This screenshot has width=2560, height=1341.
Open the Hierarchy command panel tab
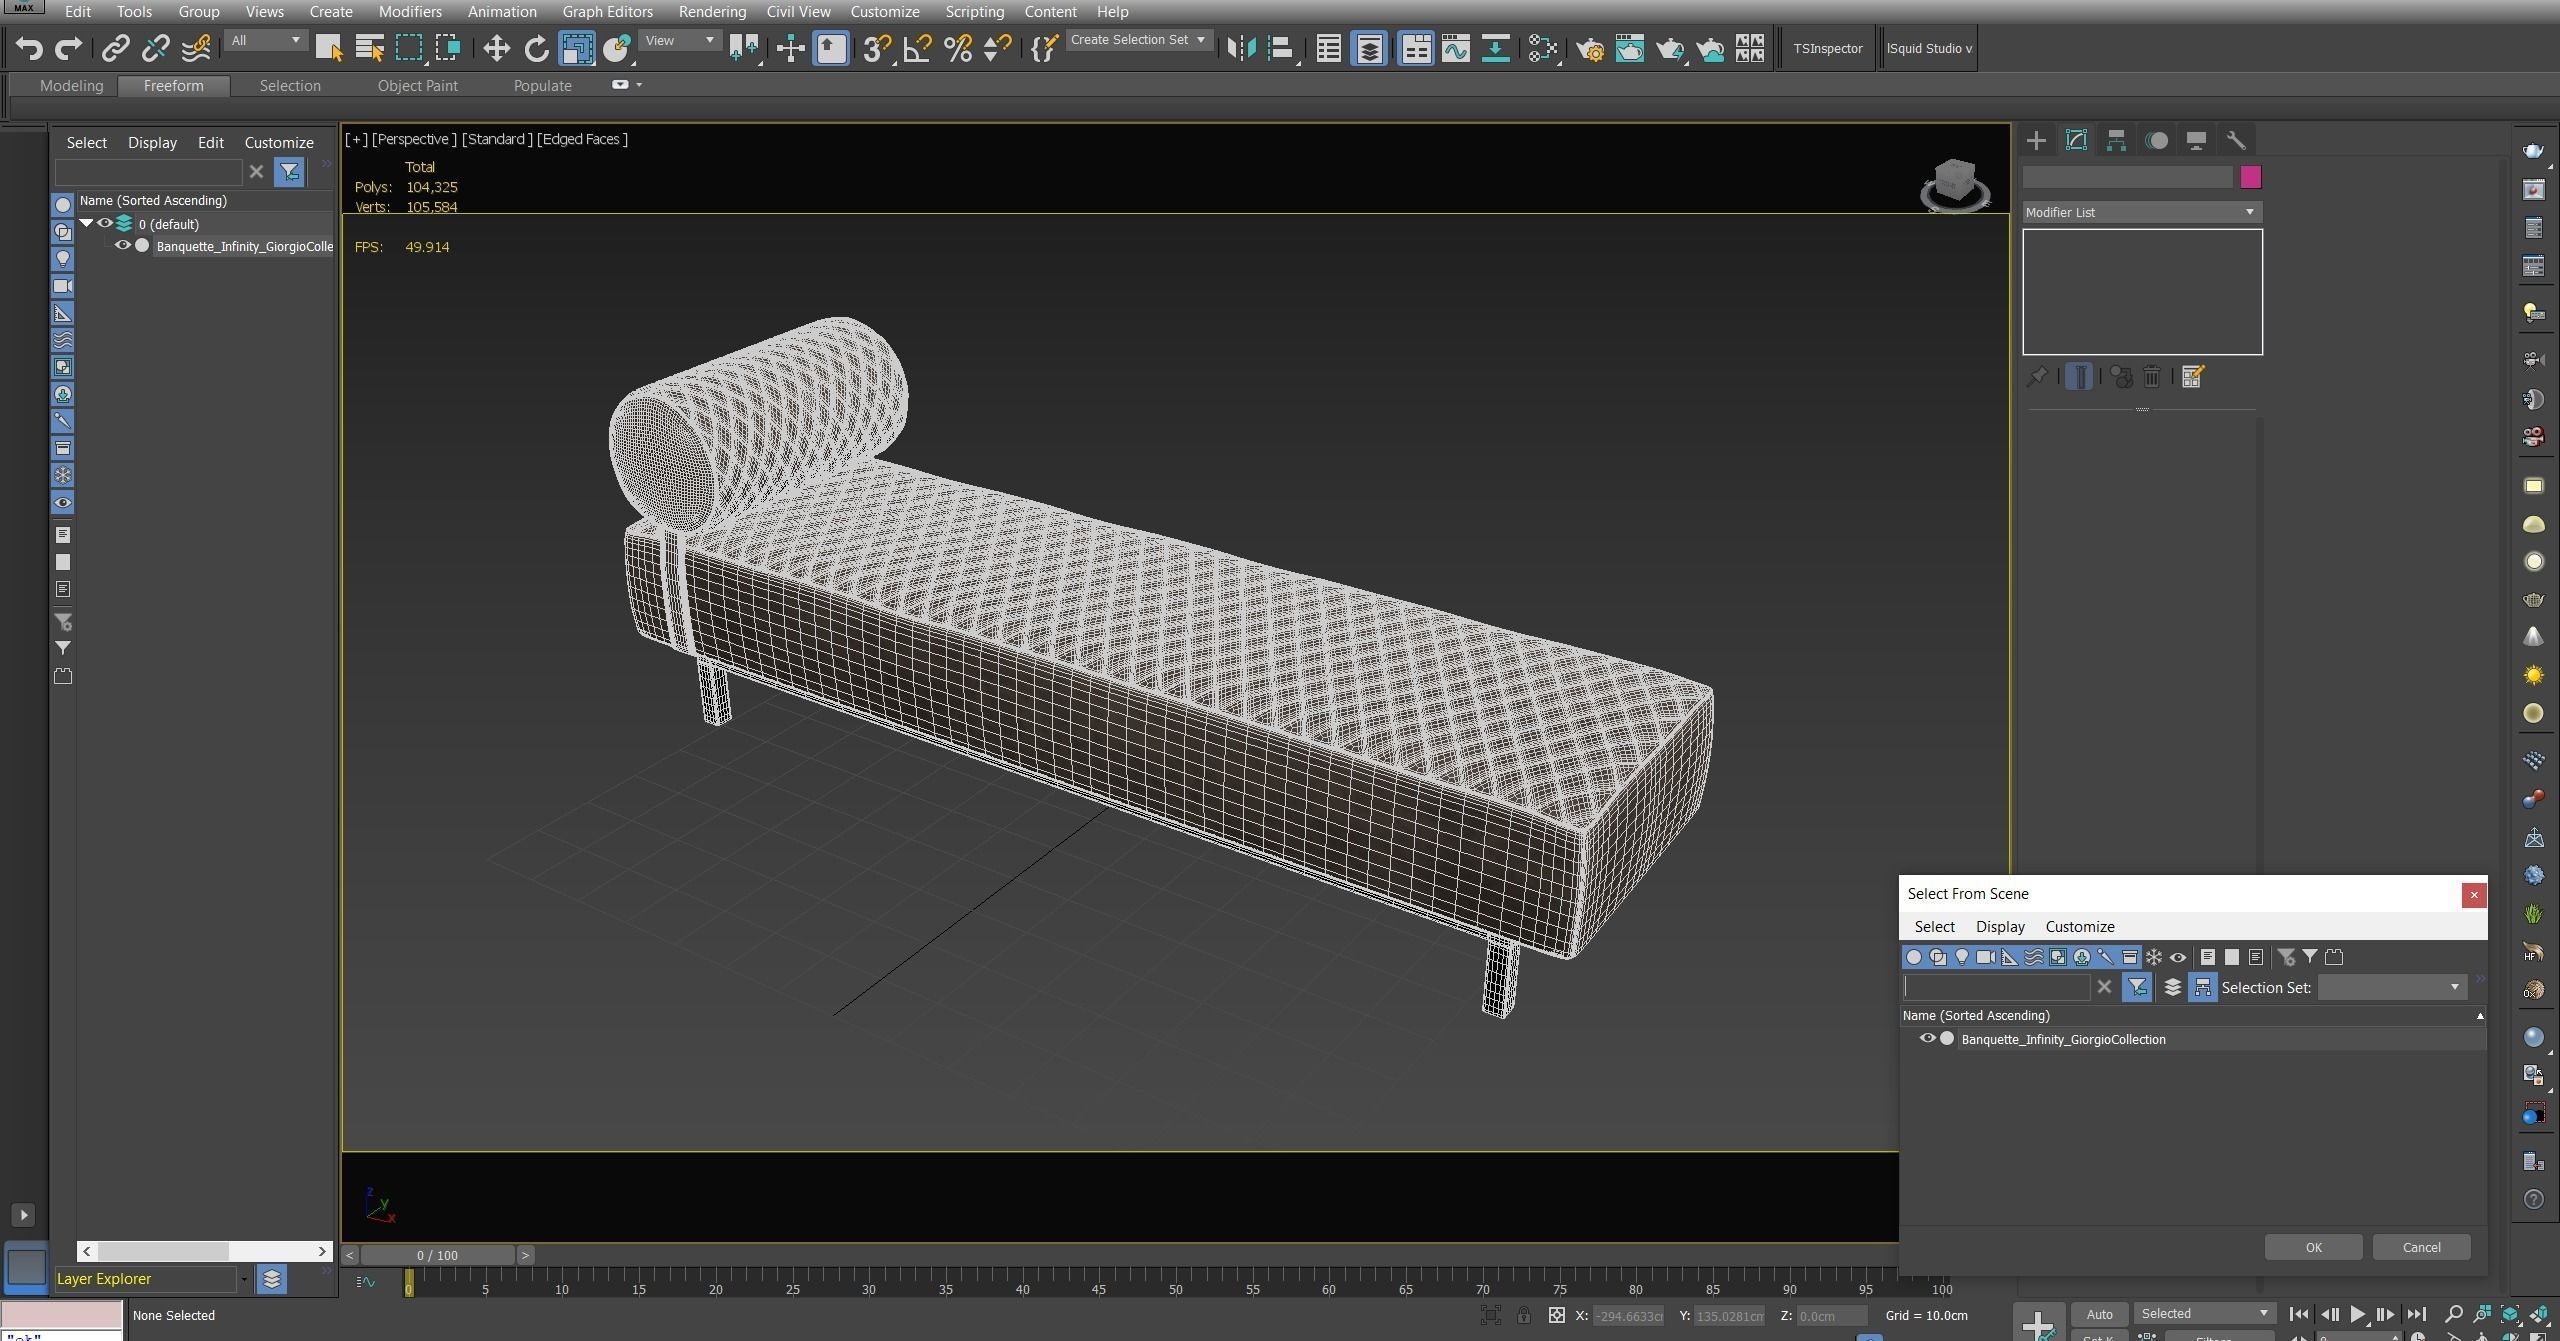click(2116, 140)
